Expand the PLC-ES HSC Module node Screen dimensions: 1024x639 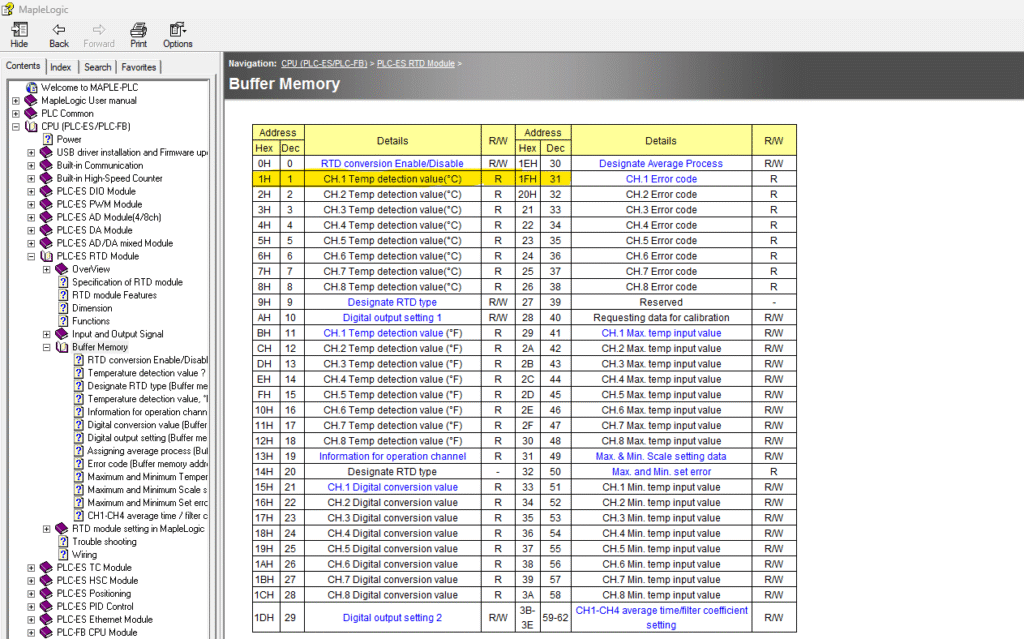(31, 581)
